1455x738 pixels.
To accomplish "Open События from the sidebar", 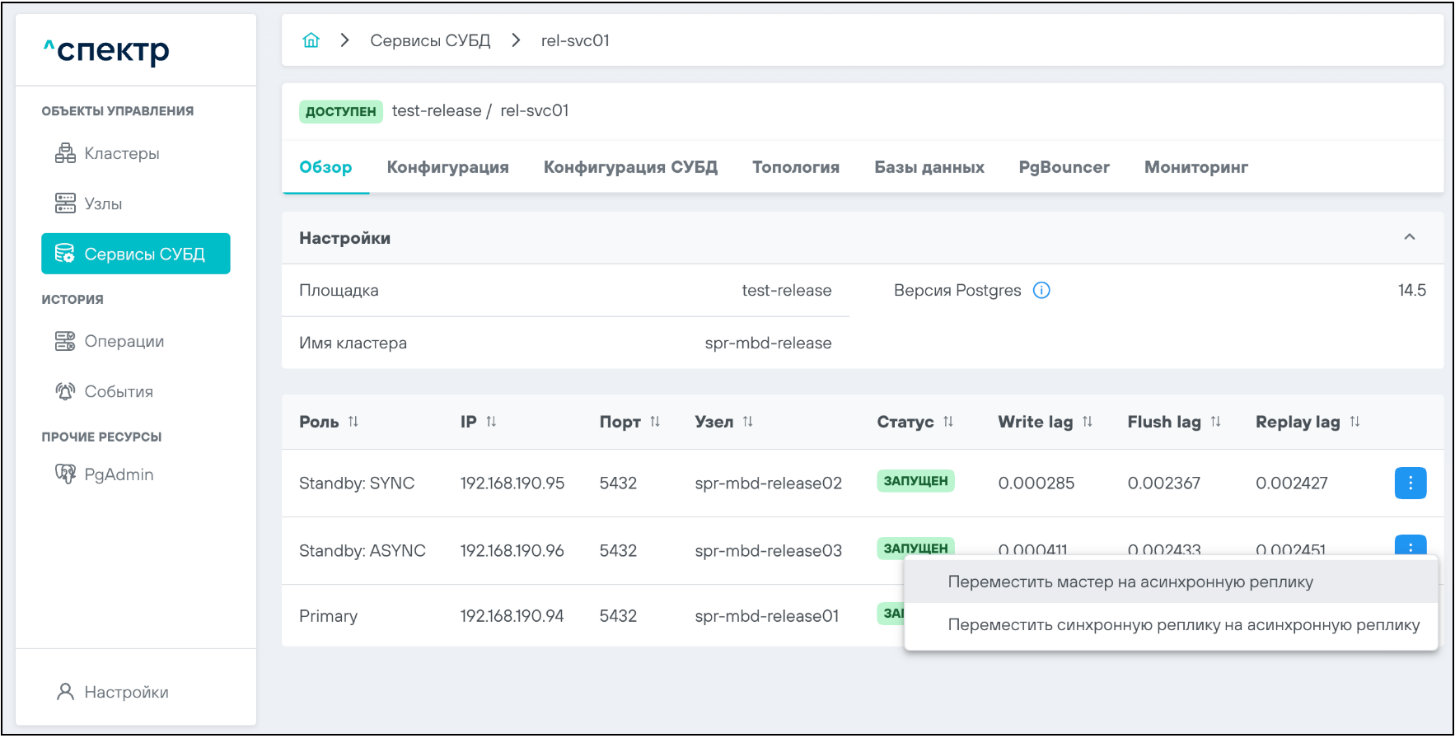I will (118, 392).
